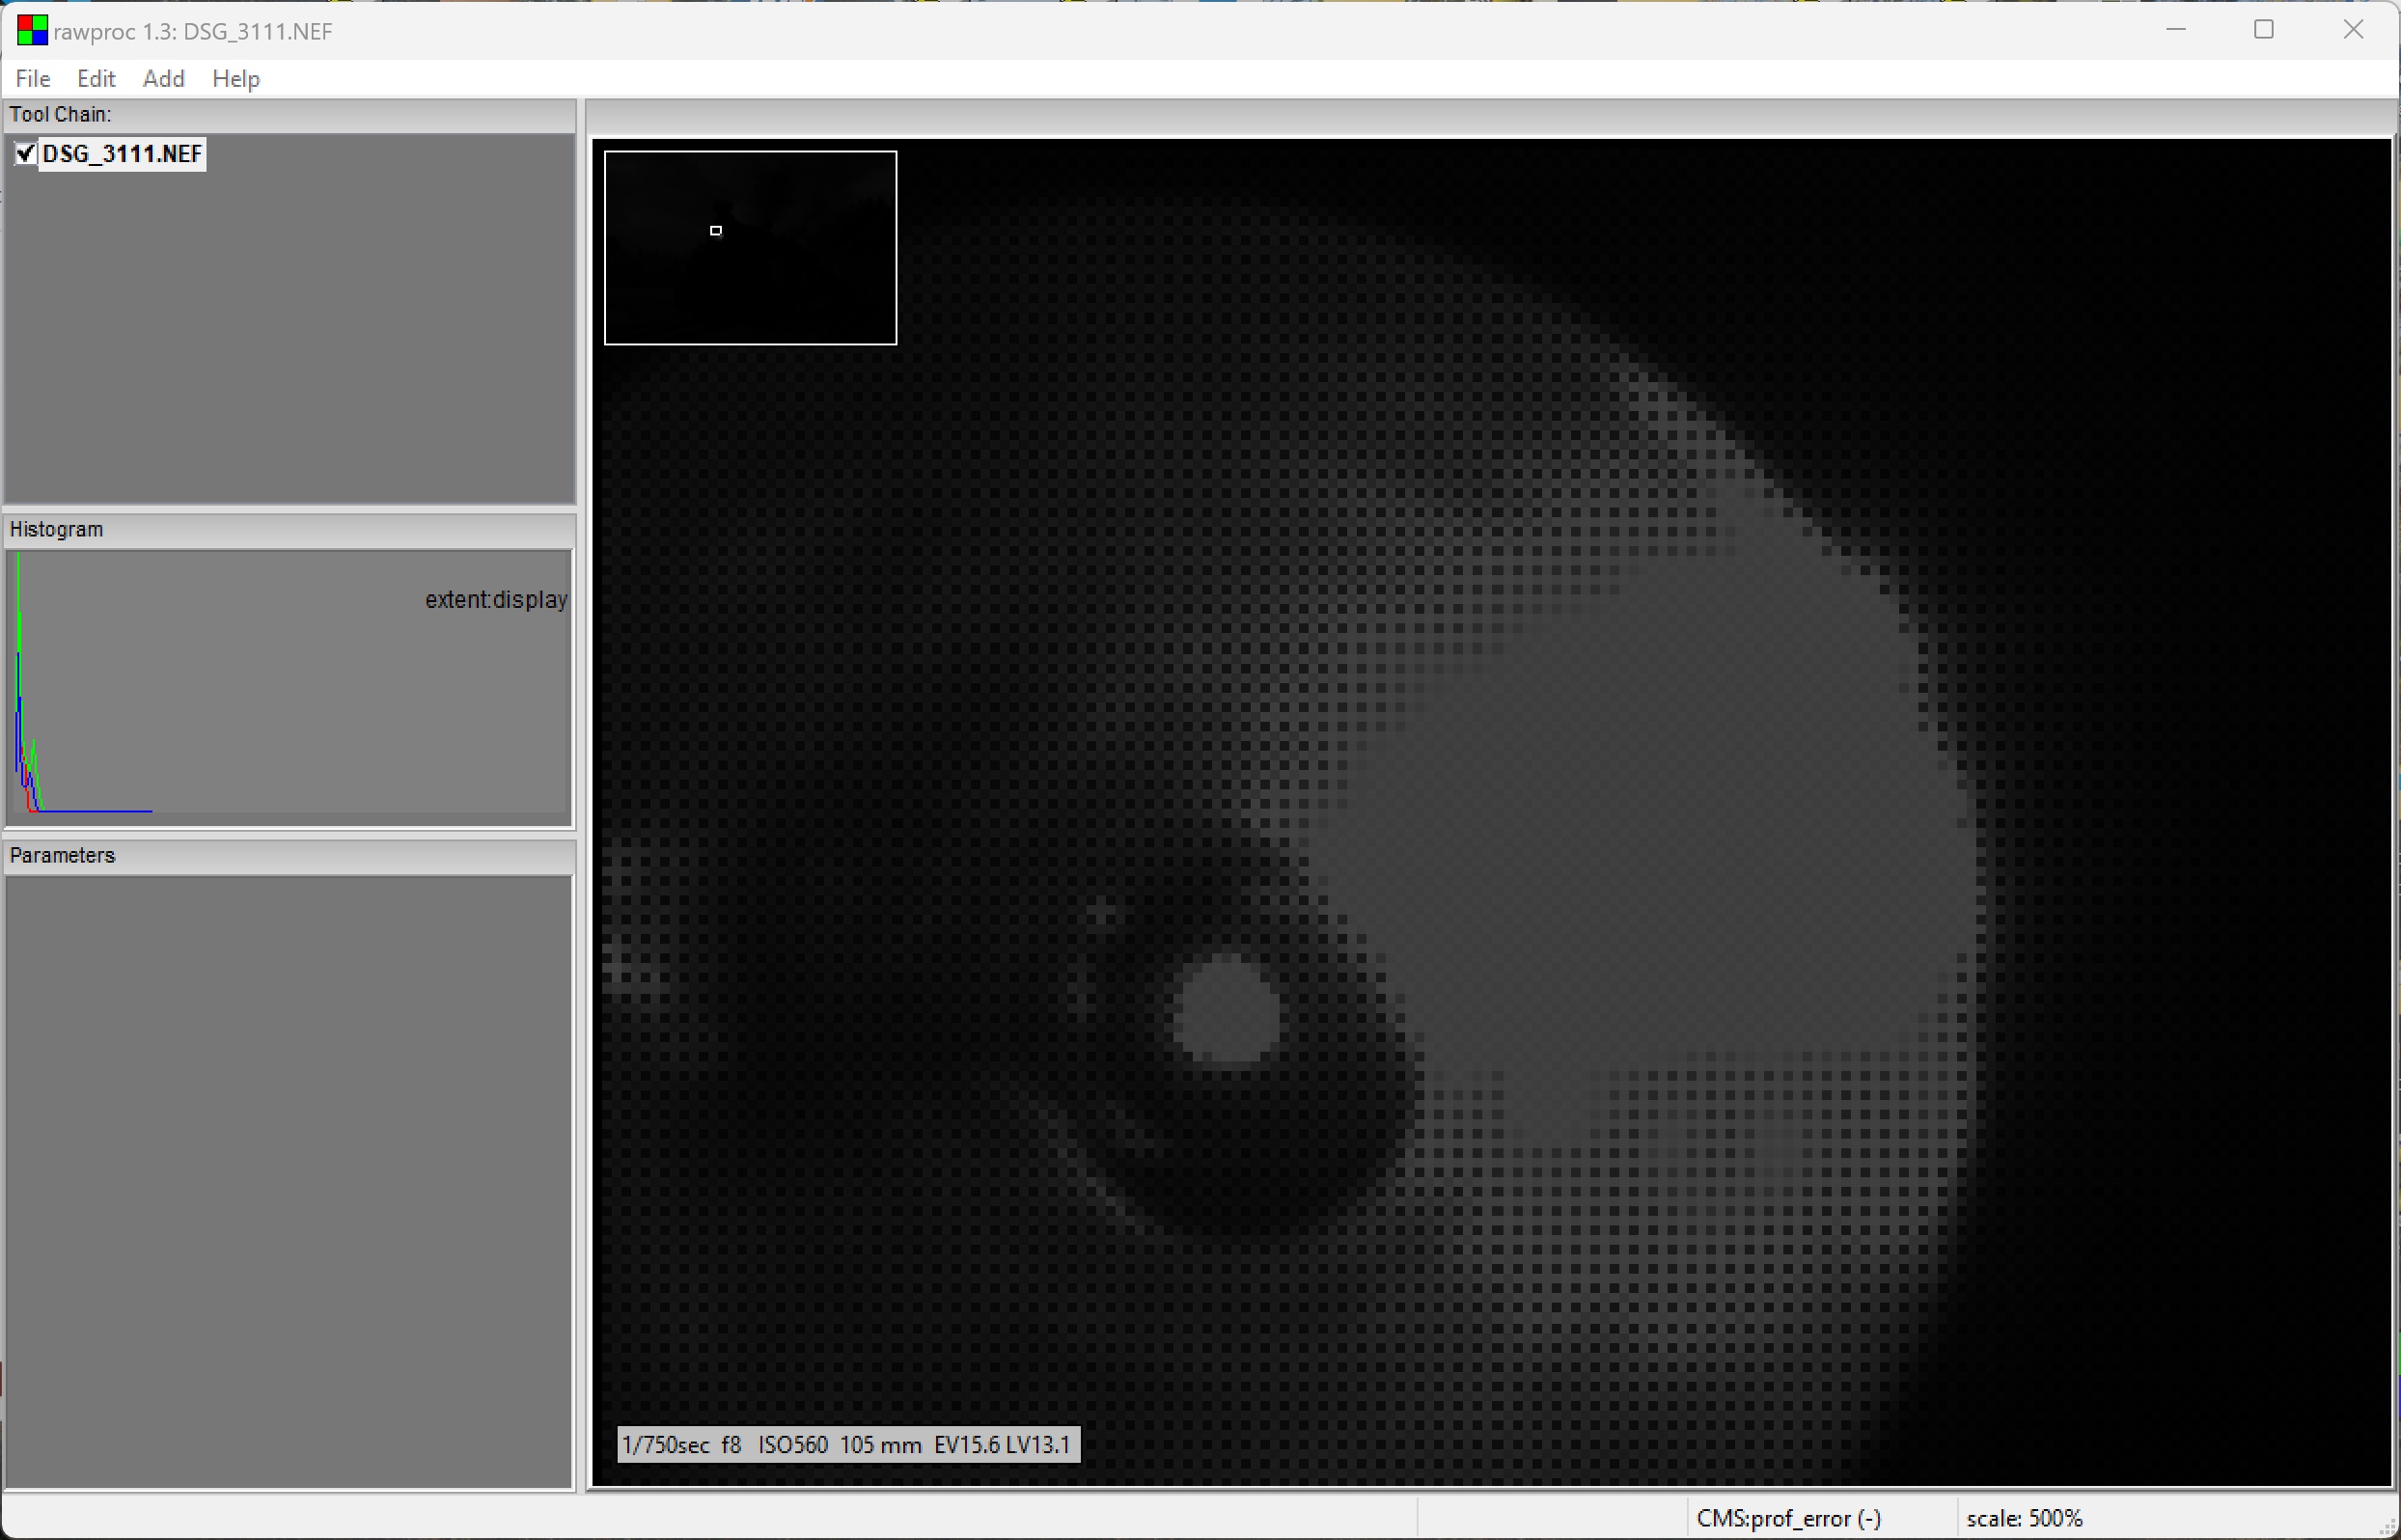Viewport: 2401px width, 1540px height.
Task: Select the DSG_3111.NEF tool chain entry
Action: [122, 154]
